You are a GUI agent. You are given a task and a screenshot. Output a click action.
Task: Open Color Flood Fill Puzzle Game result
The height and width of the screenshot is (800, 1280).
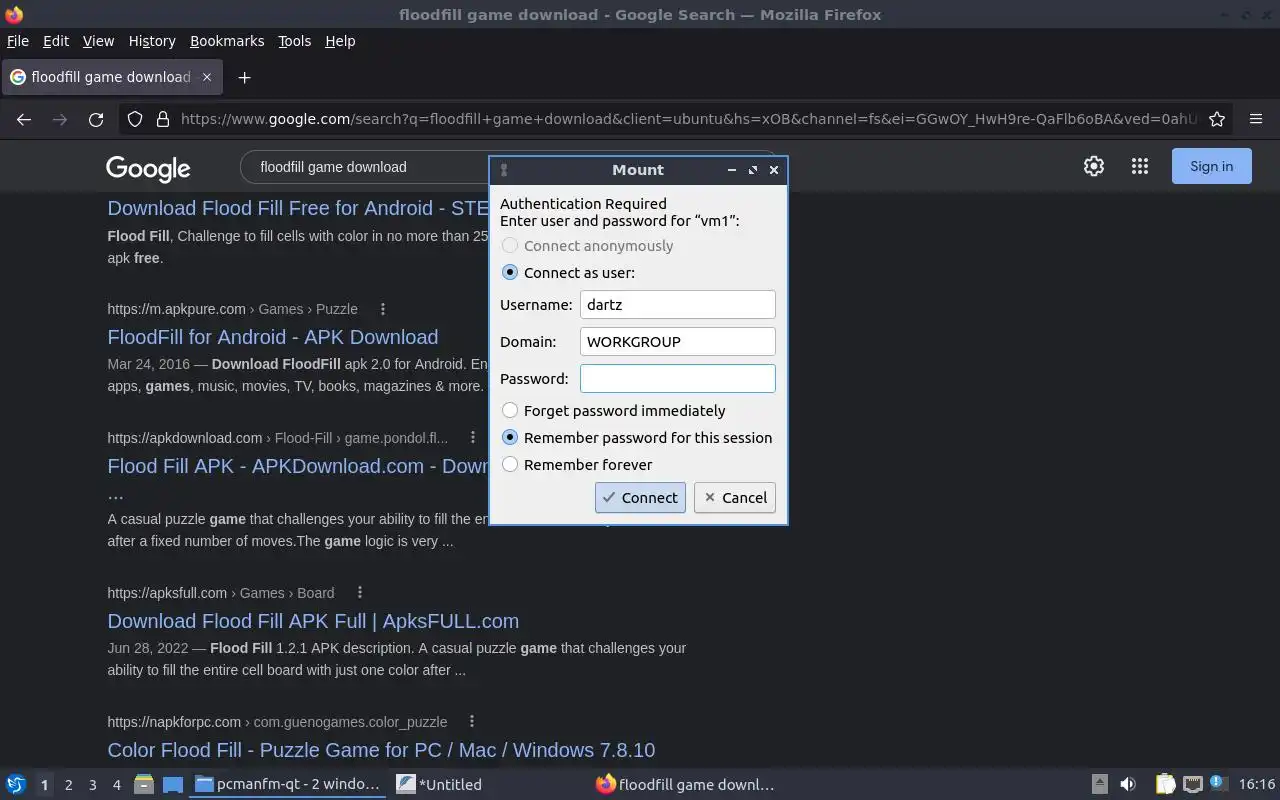(381, 750)
